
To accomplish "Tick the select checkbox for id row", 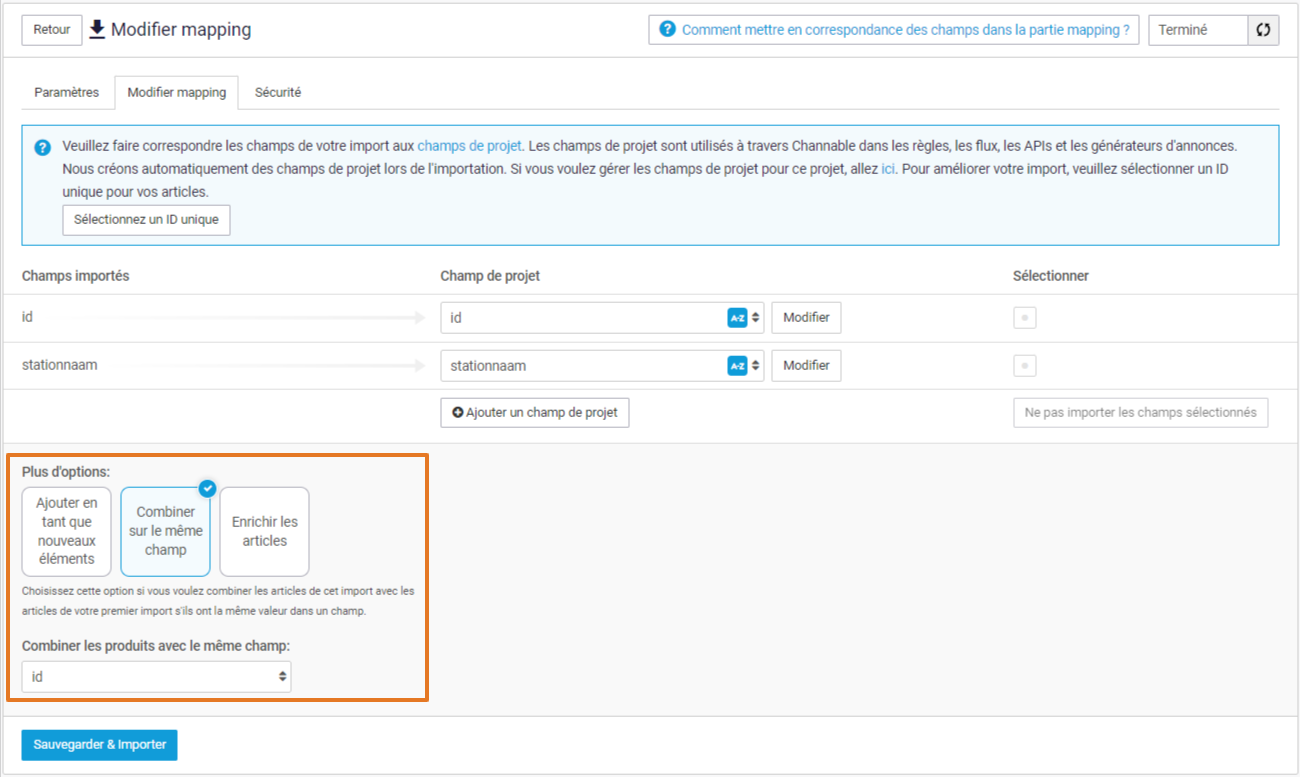I will (1025, 318).
